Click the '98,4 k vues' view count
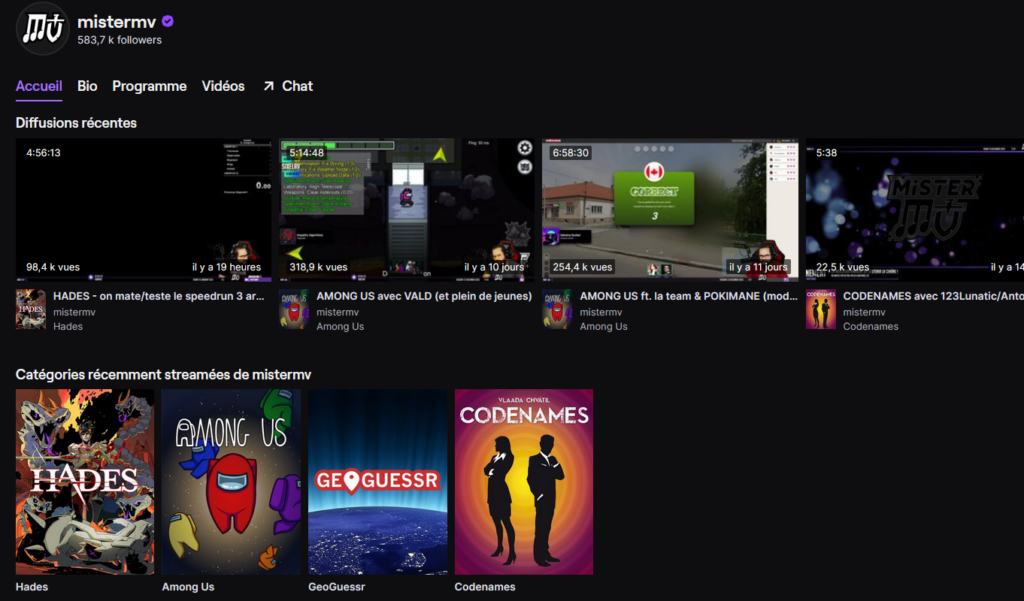 coord(53,267)
